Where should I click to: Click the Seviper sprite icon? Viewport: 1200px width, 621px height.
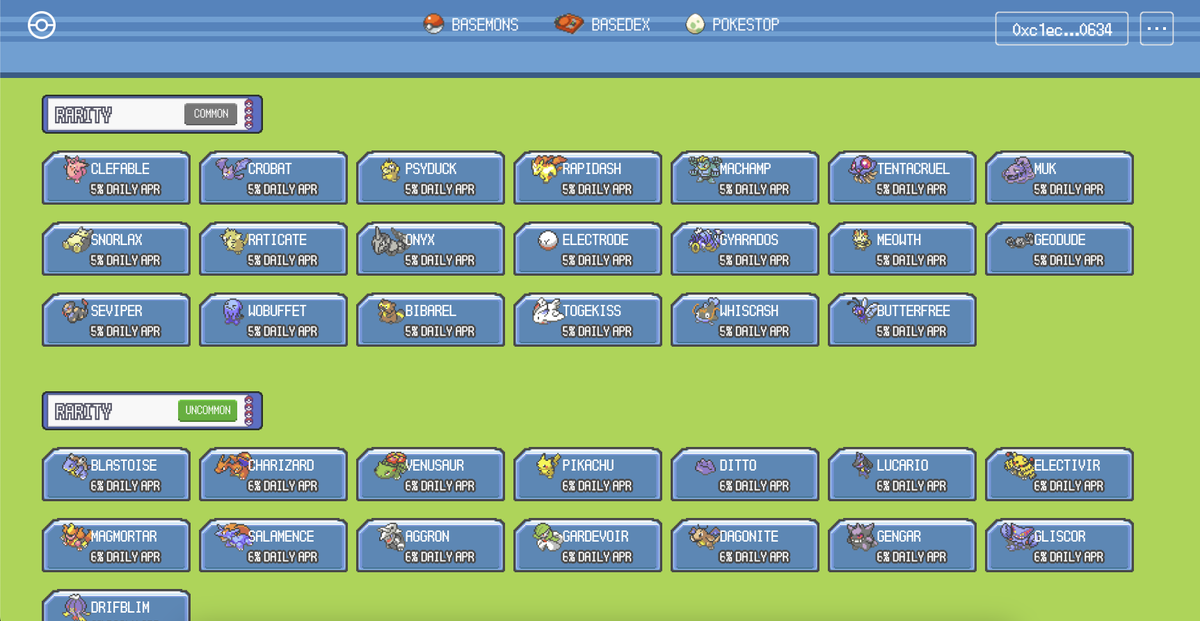coord(76,312)
